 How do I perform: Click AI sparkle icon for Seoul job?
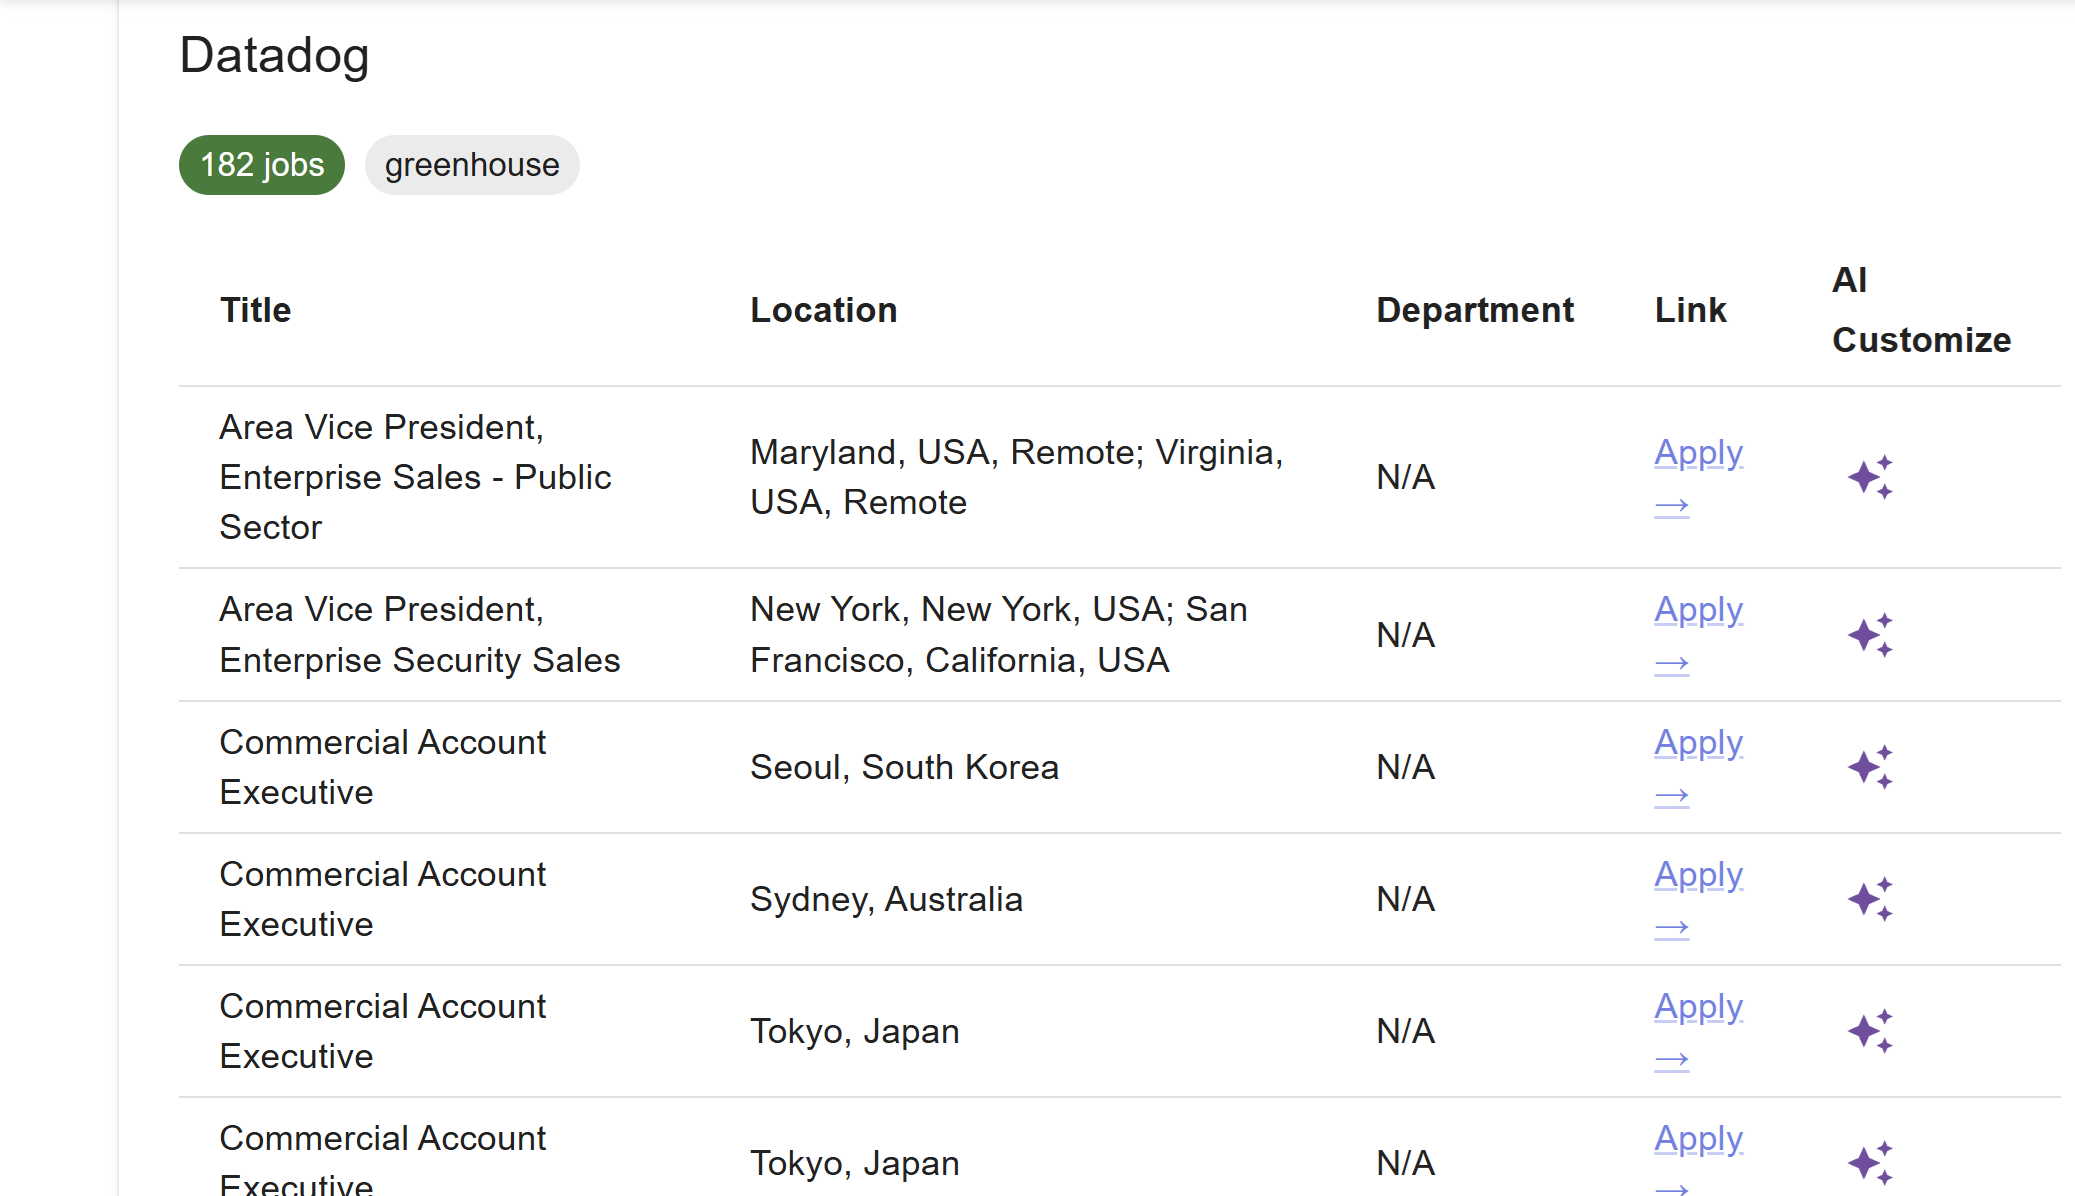(1869, 767)
